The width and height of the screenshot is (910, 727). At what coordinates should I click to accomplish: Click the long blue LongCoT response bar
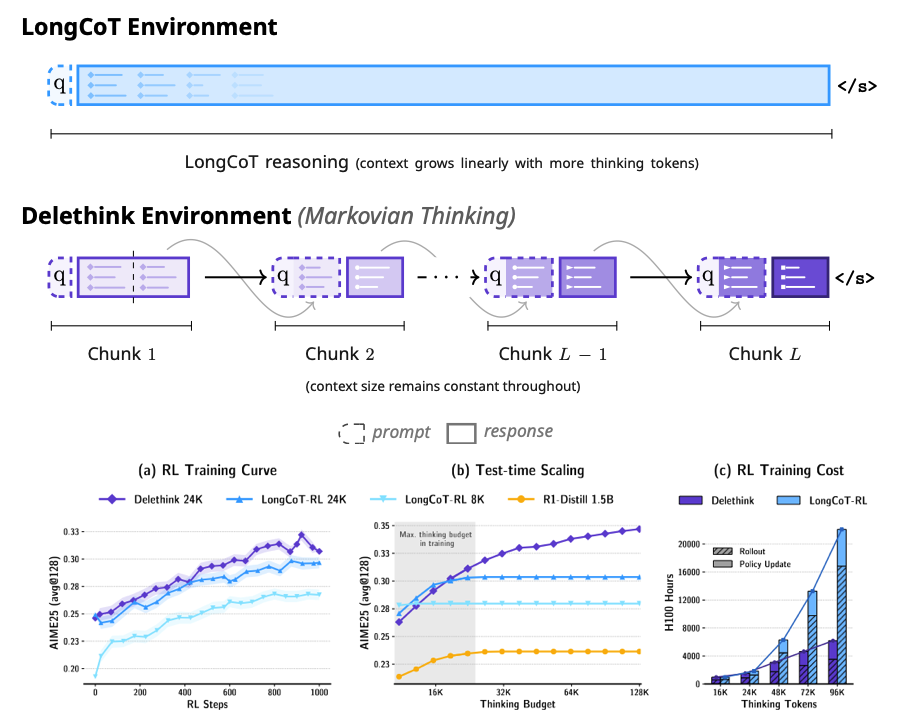453,85
